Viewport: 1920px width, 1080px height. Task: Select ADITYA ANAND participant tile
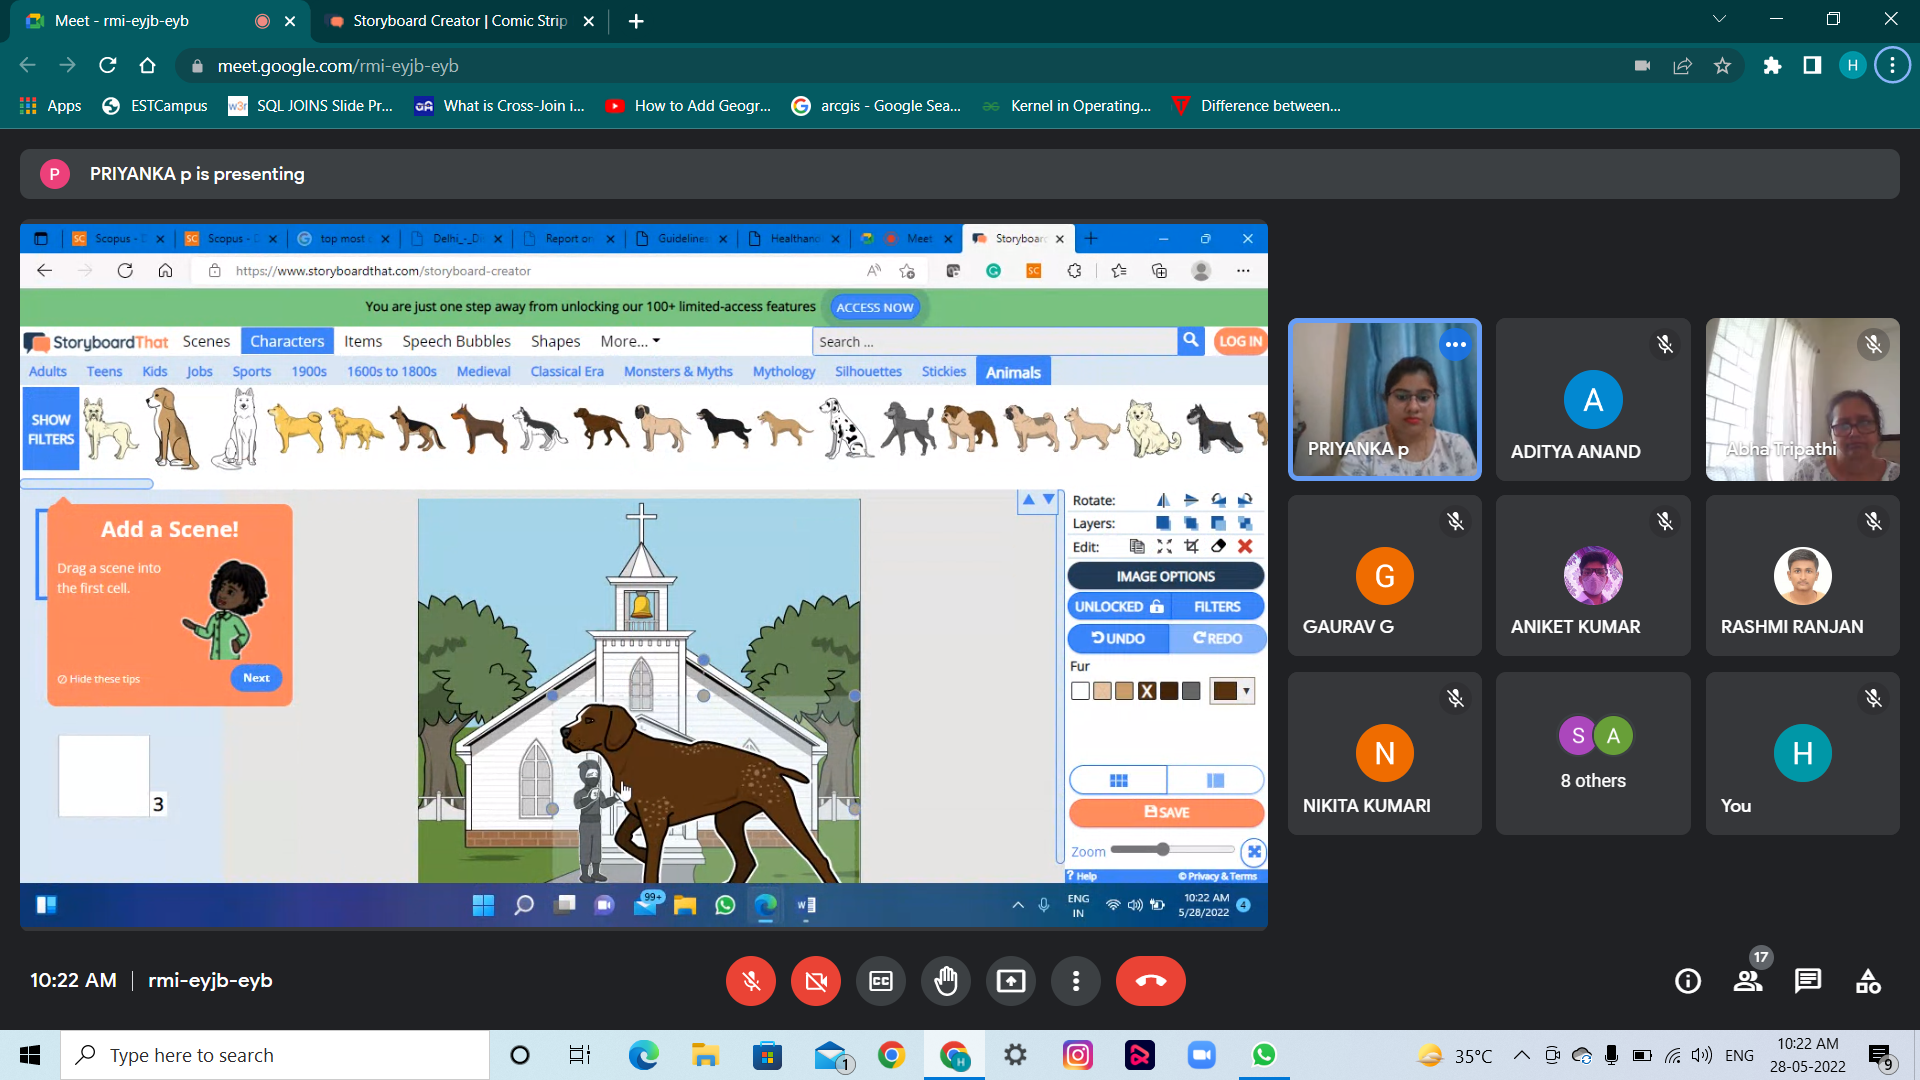[1593, 399]
